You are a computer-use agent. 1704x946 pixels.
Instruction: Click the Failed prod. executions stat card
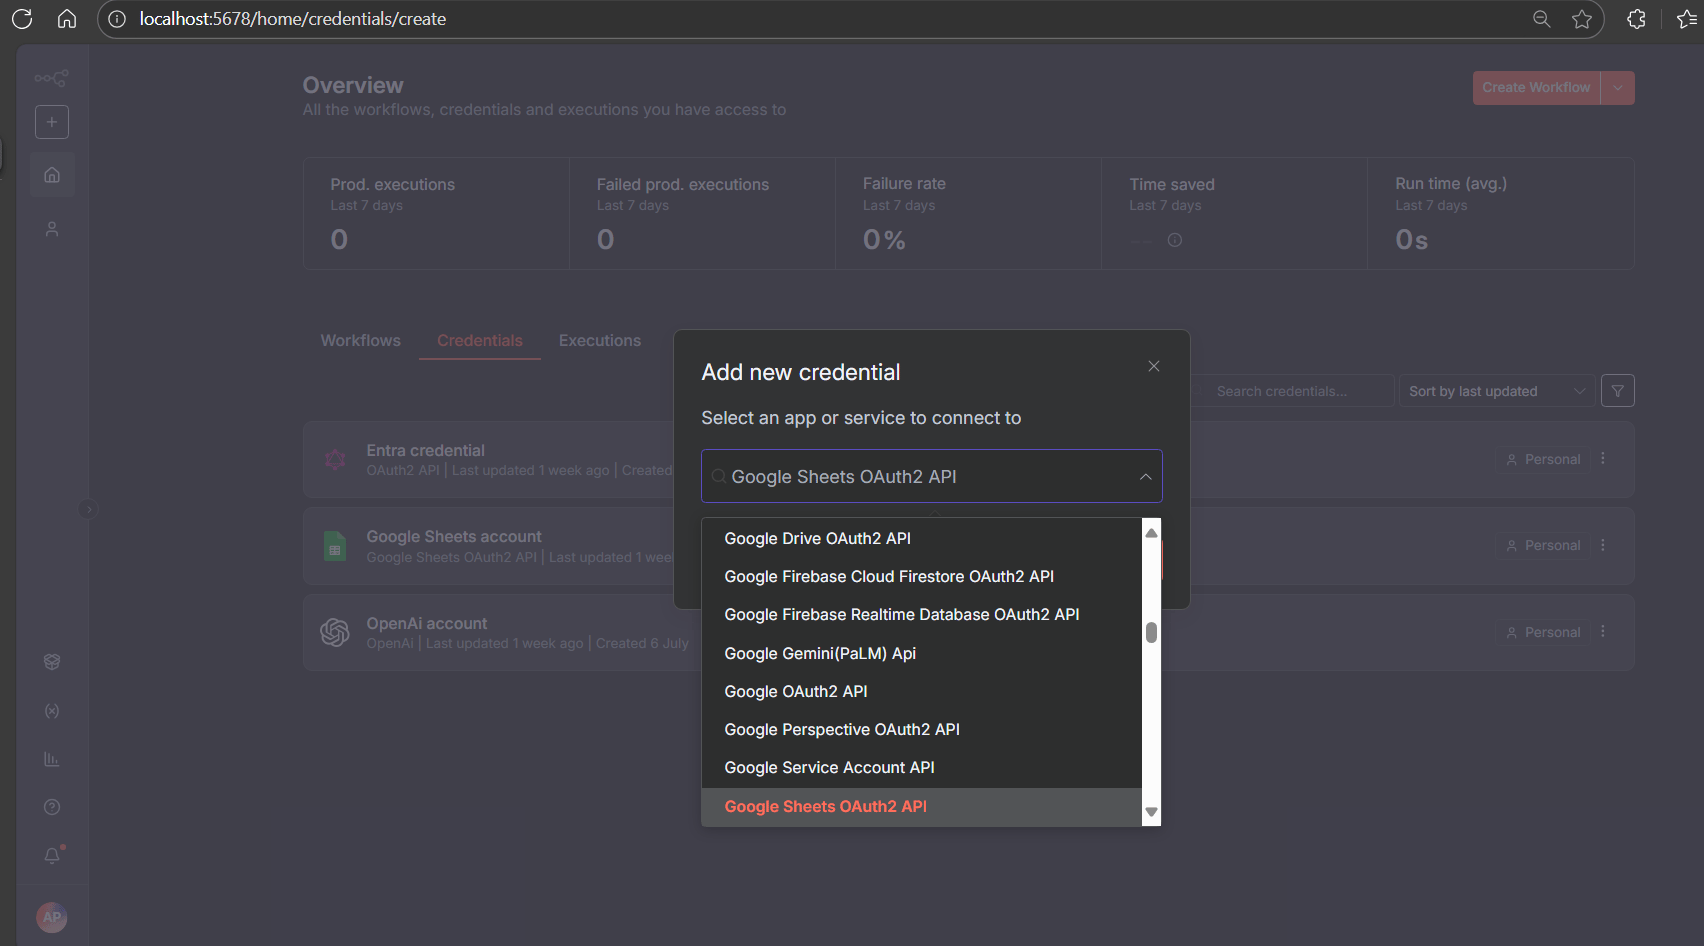702,213
